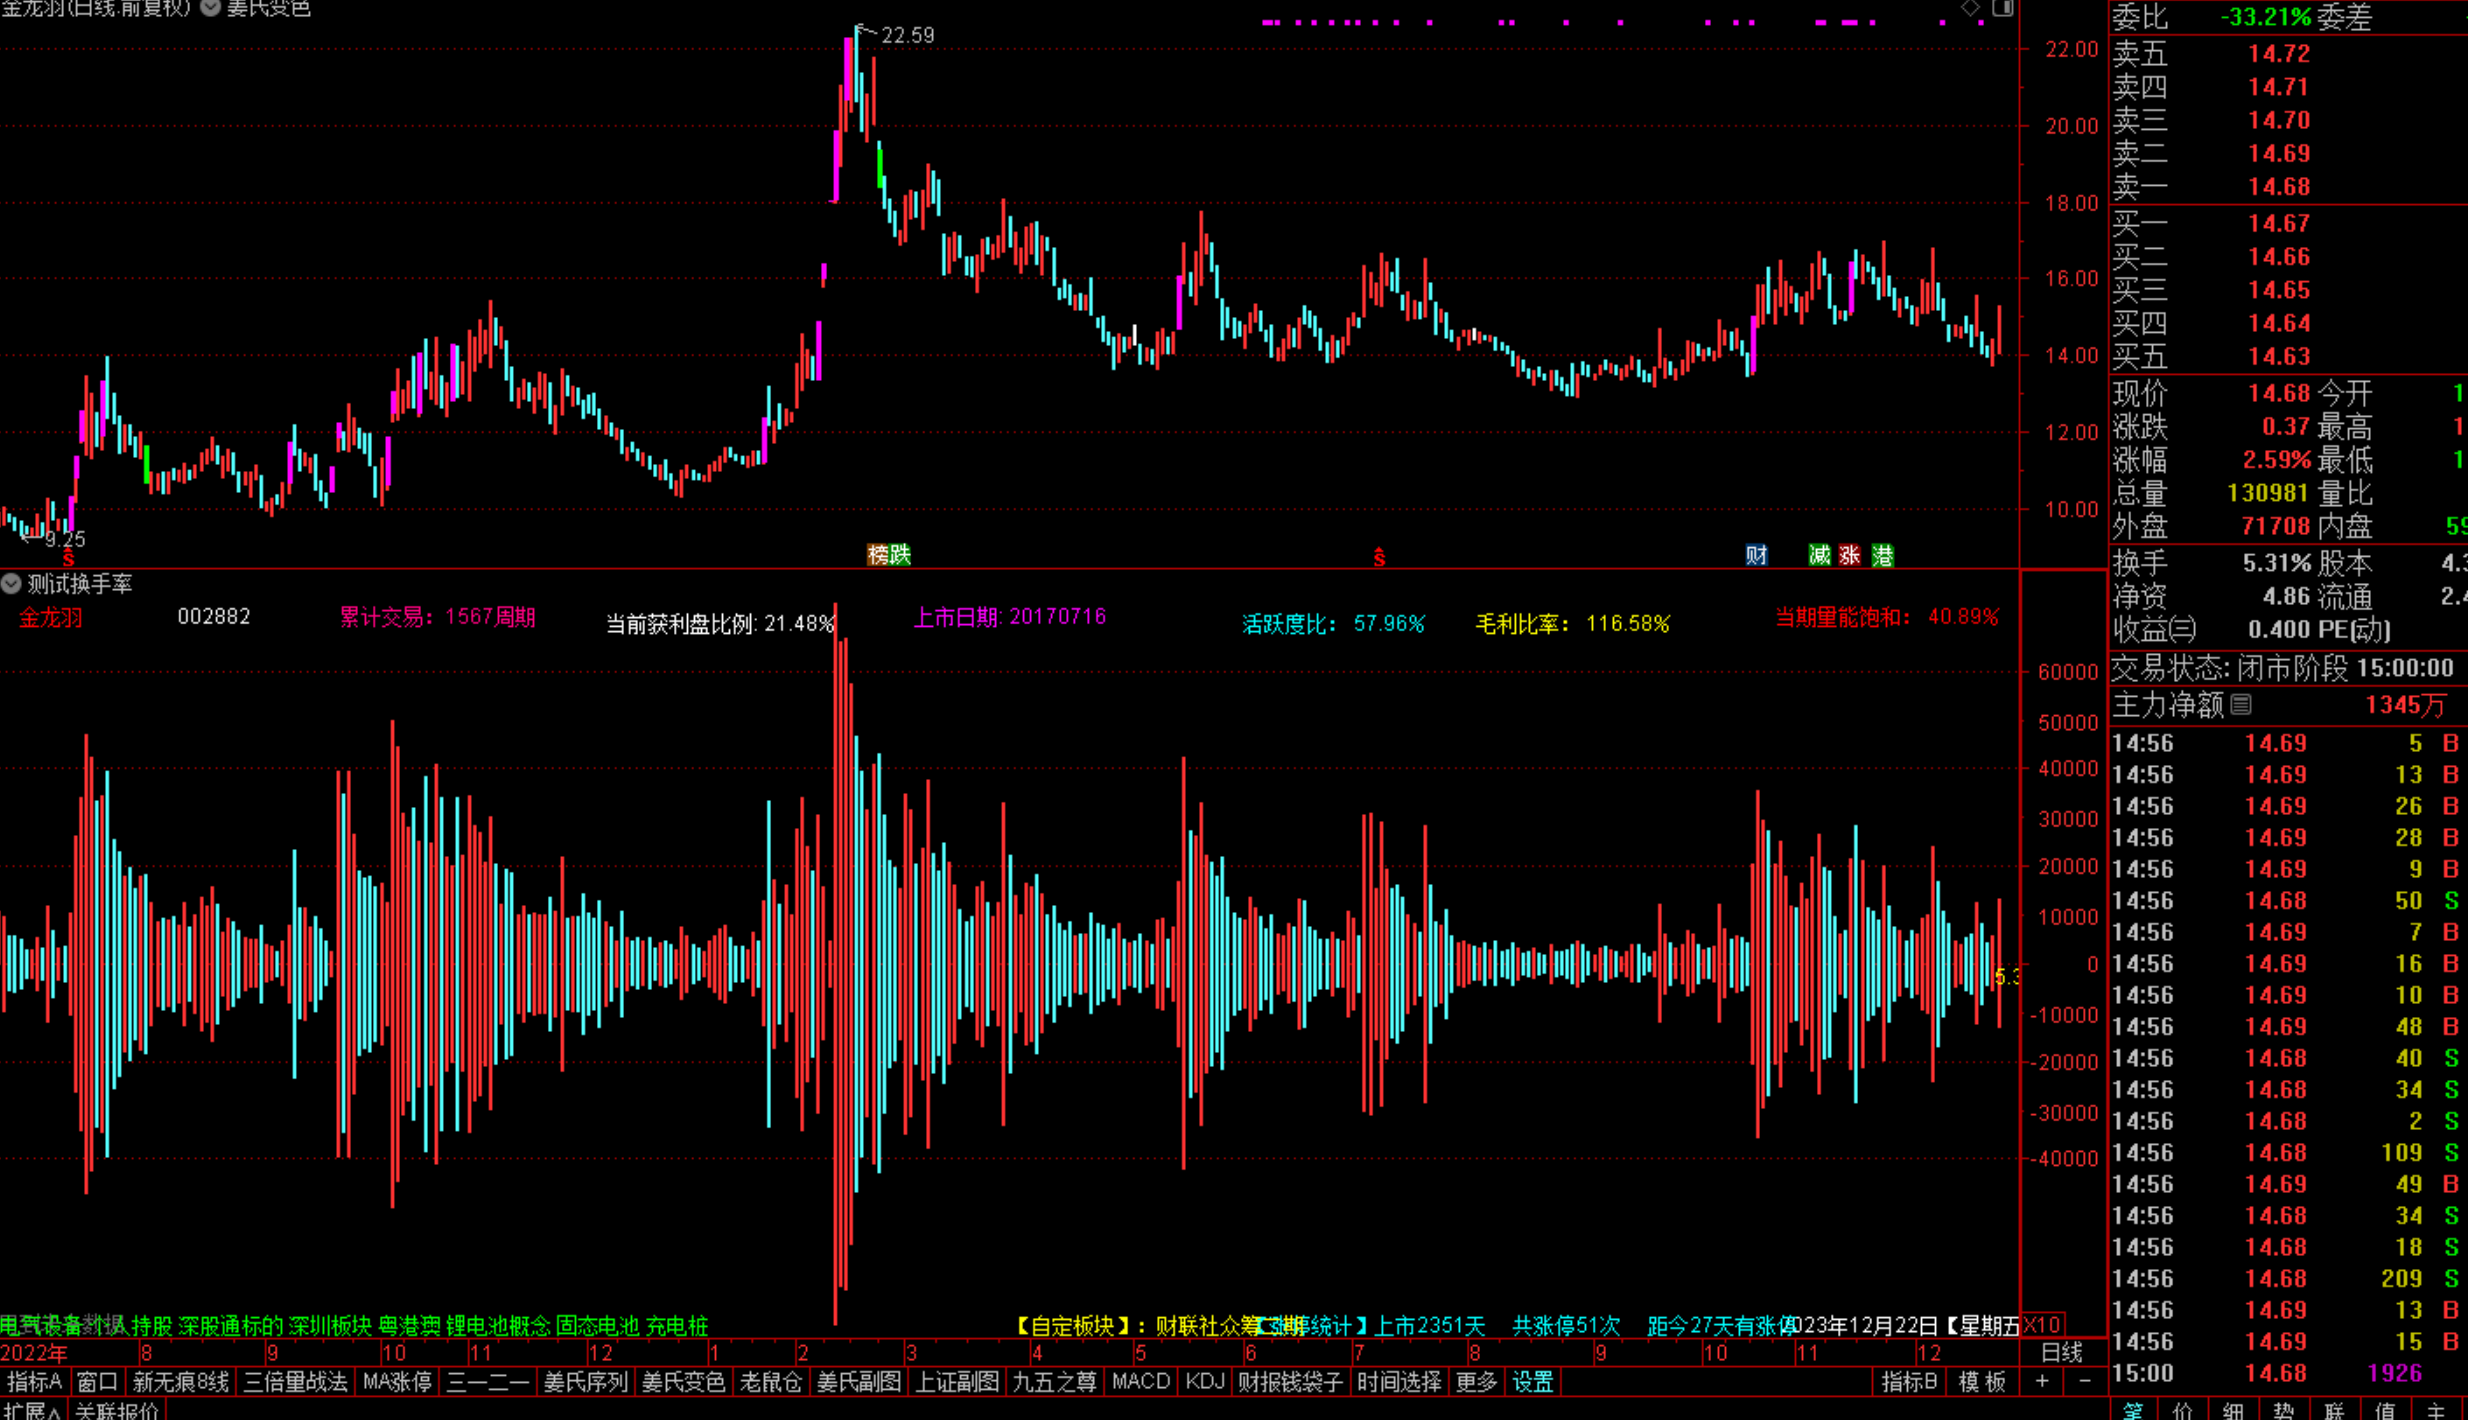Click the 22.59 high price label
Viewport: 2468px width, 1420px height.
click(x=907, y=35)
